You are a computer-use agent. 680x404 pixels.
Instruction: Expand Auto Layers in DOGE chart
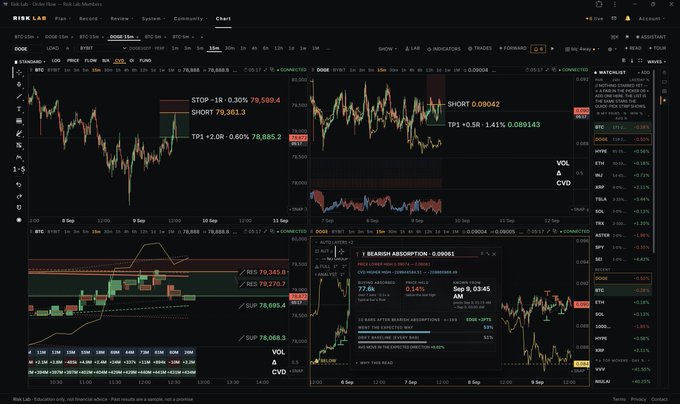coord(333,242)
